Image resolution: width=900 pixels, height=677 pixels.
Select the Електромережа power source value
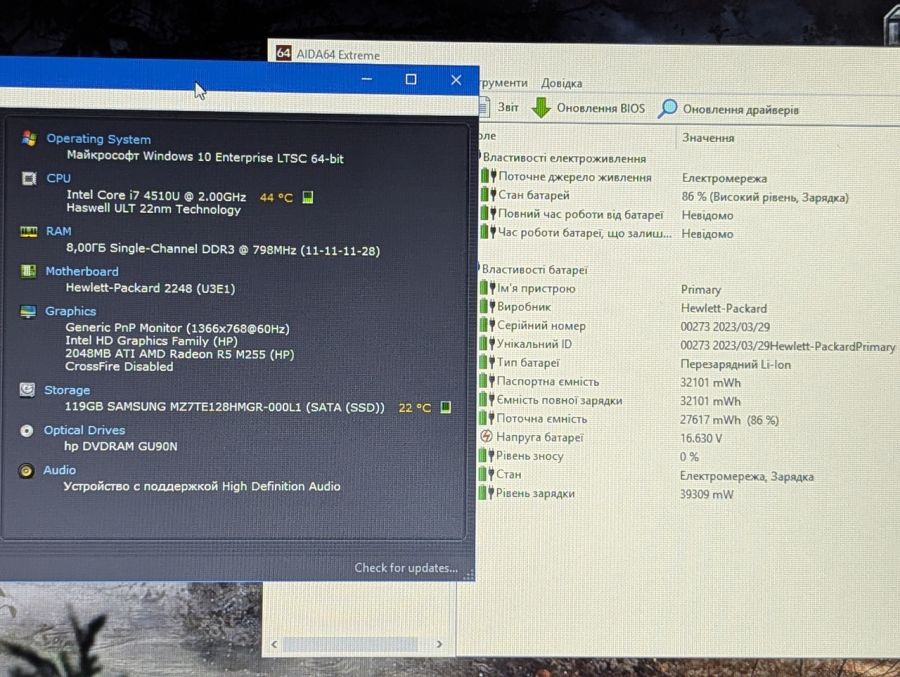pyautogui.click(x=724, y=178)
